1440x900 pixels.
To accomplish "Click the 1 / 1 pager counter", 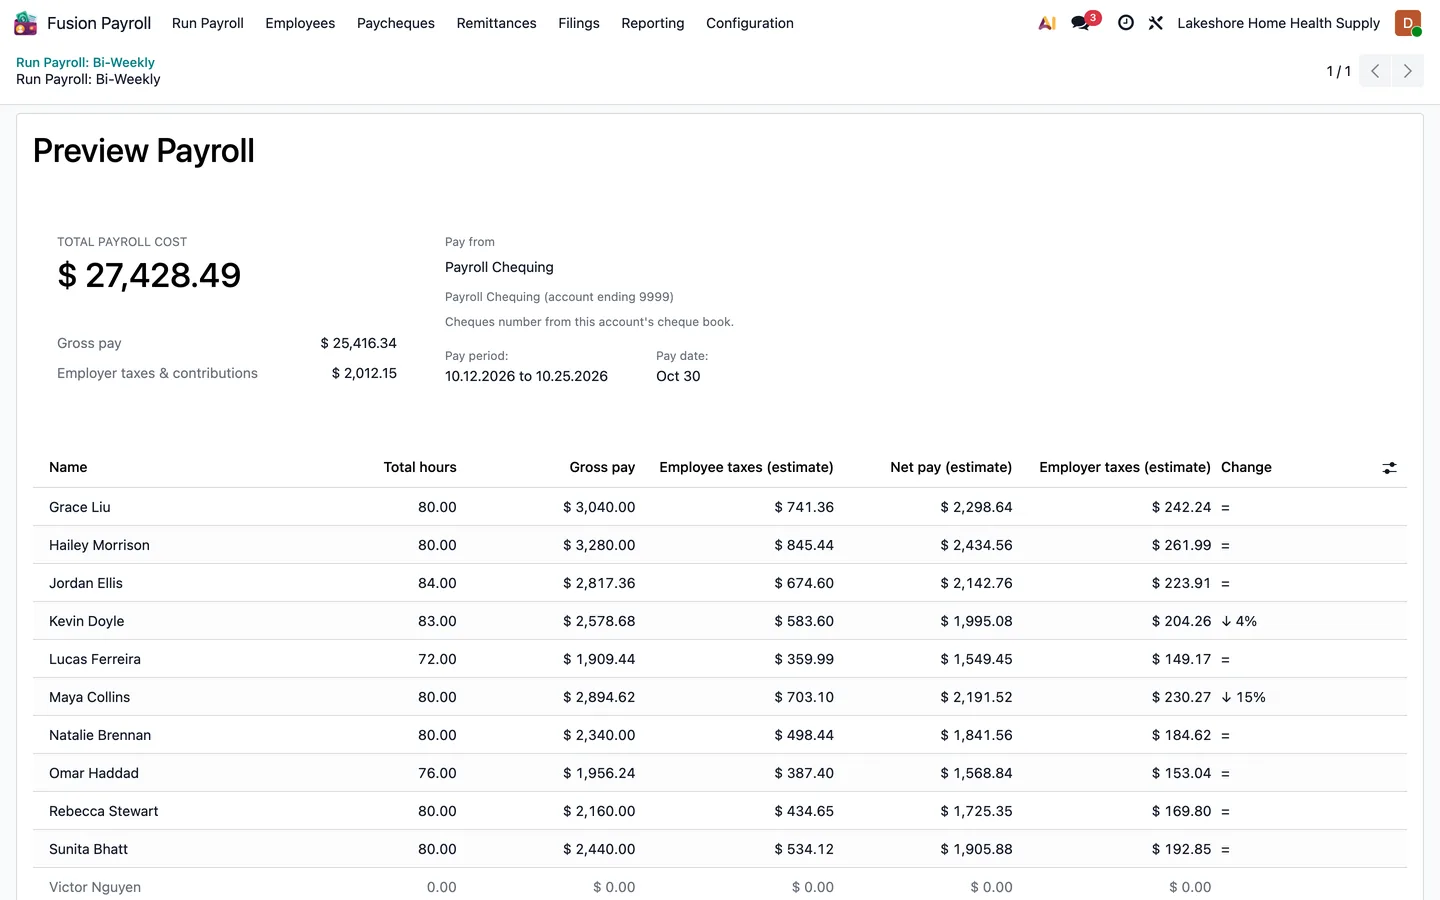I will [x=1339, y=71].
